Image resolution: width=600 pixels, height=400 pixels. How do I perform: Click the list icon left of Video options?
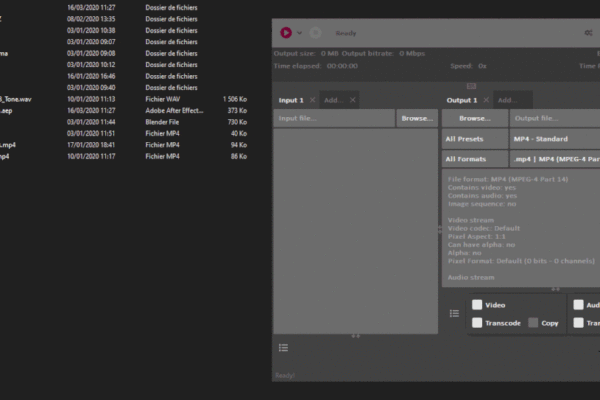[454, 313]
